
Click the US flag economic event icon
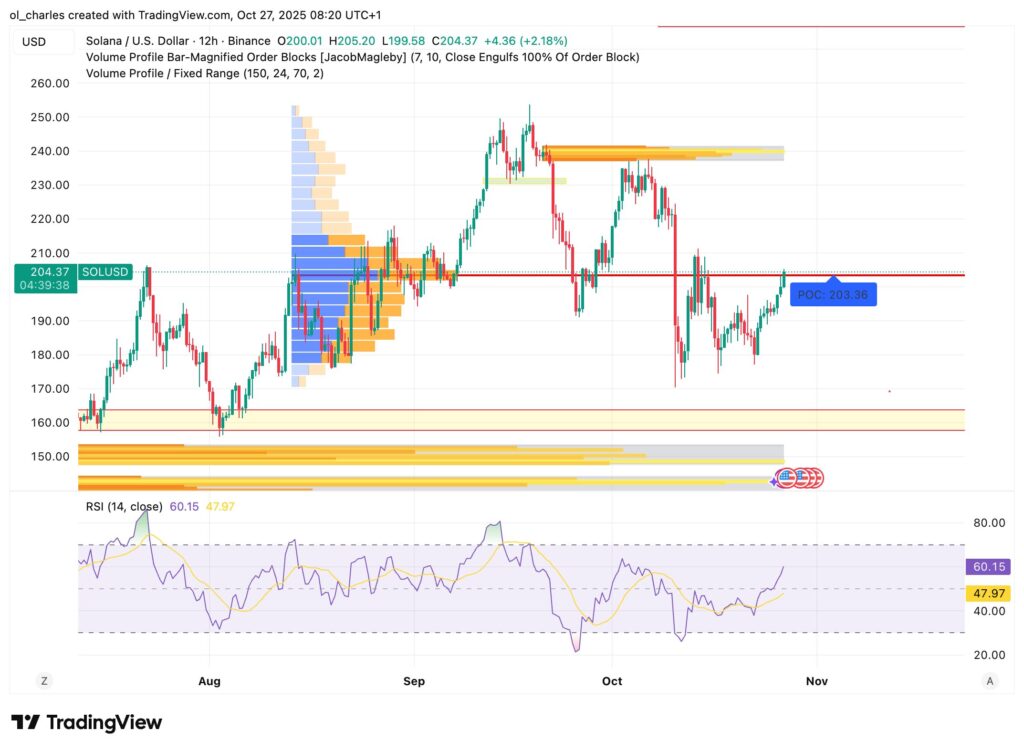[x=788, y=478]
